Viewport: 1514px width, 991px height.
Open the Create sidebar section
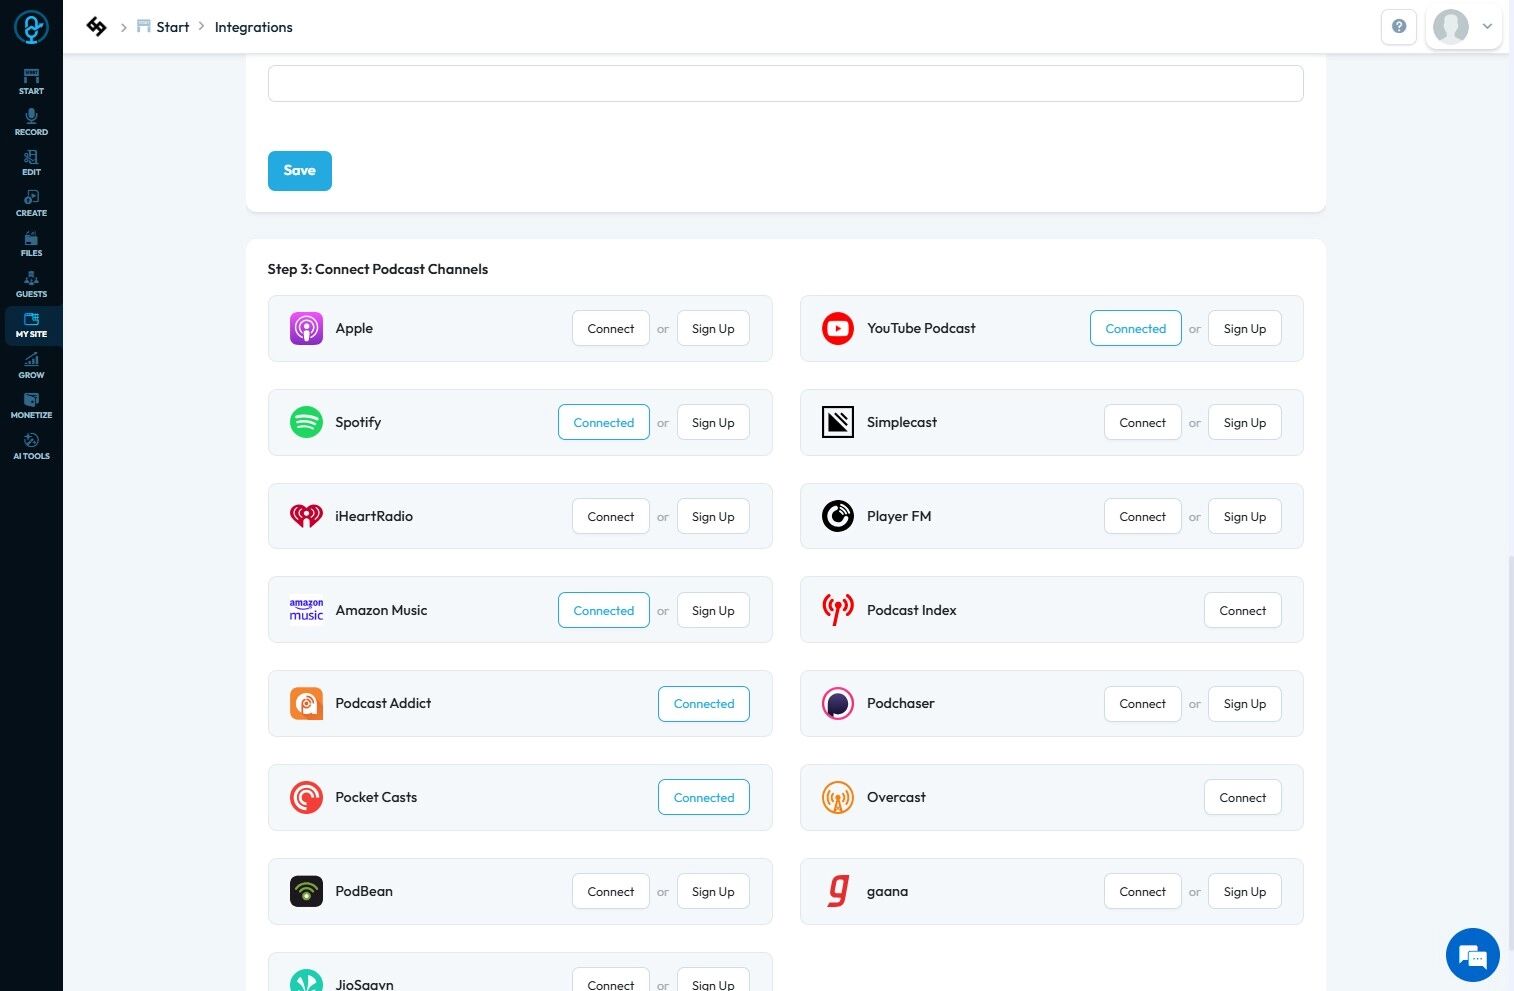(31, 203)
